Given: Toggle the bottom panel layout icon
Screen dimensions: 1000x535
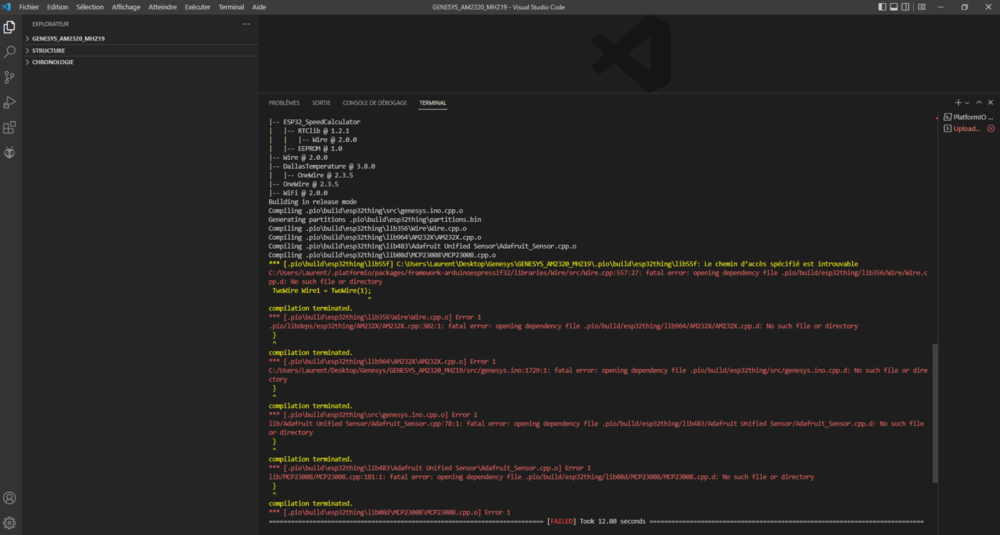Looking at the screenshot, I should click(894, 7).
